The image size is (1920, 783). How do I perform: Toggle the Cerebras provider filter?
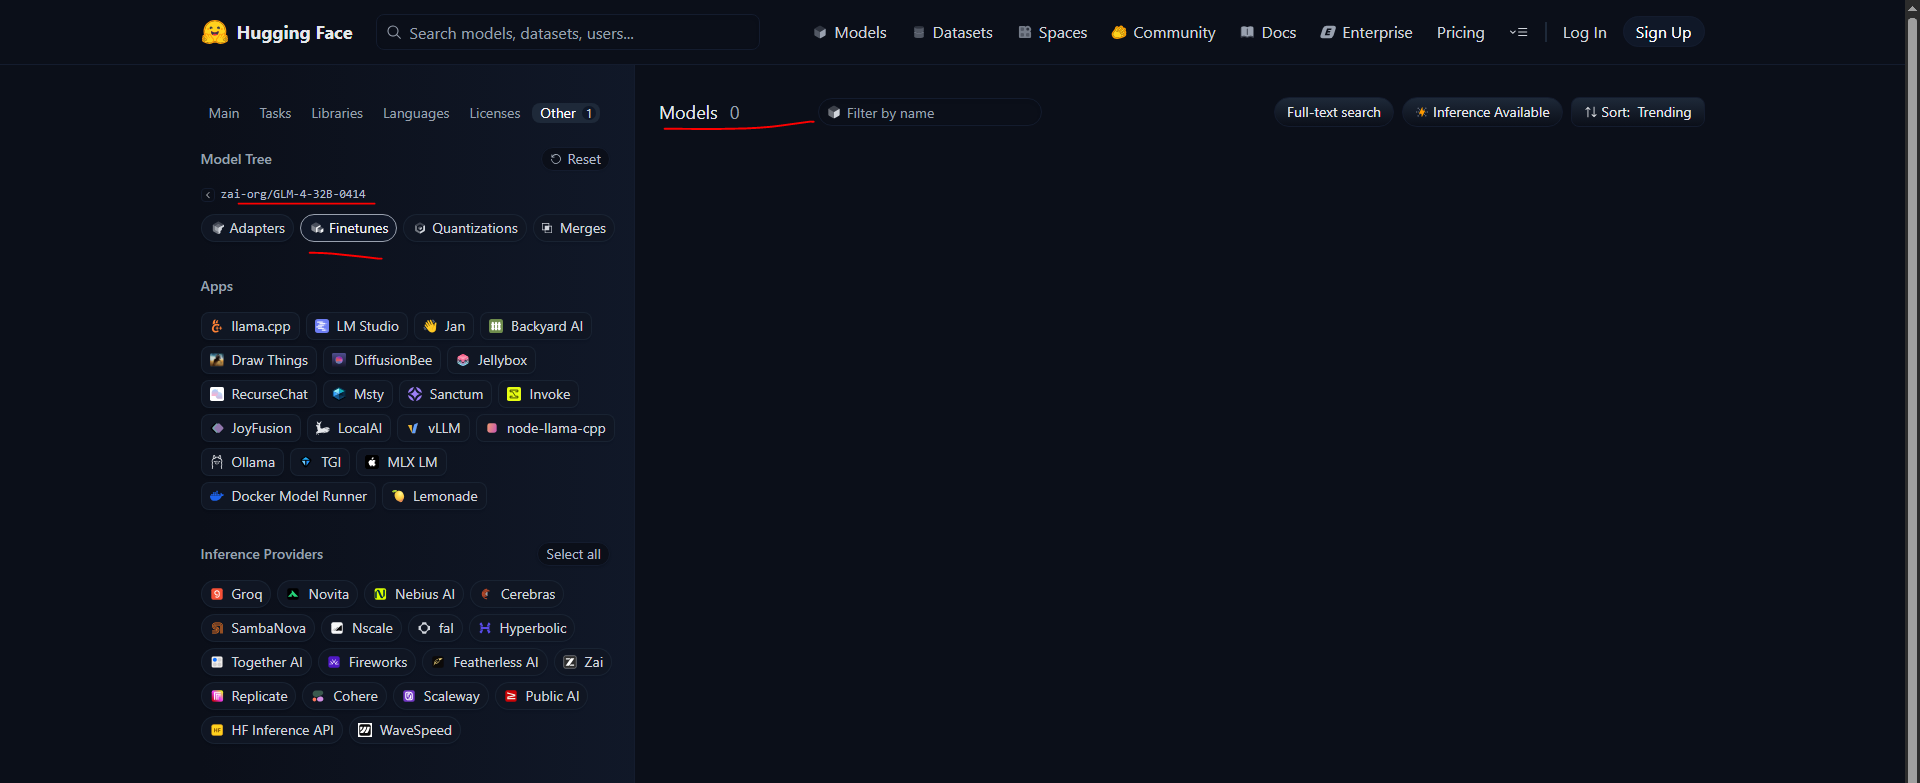(517, 594)
